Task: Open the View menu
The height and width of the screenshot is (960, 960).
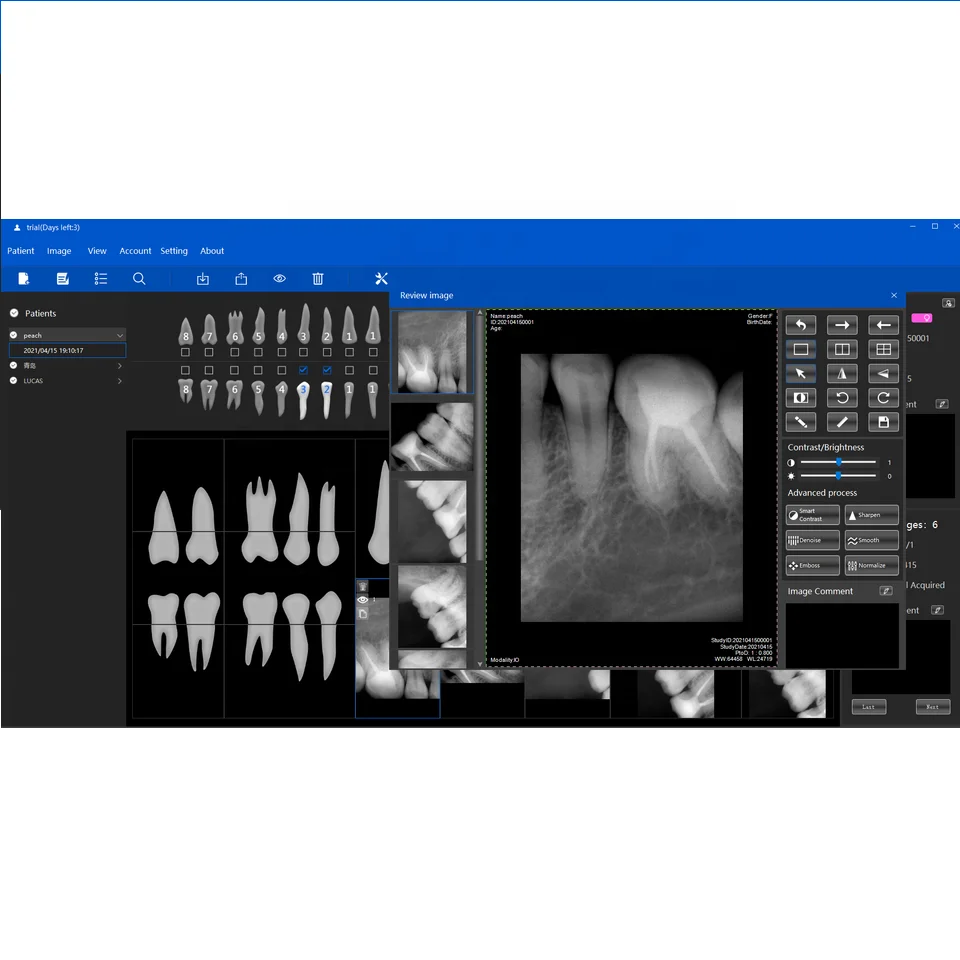Action: click(97, 251)
